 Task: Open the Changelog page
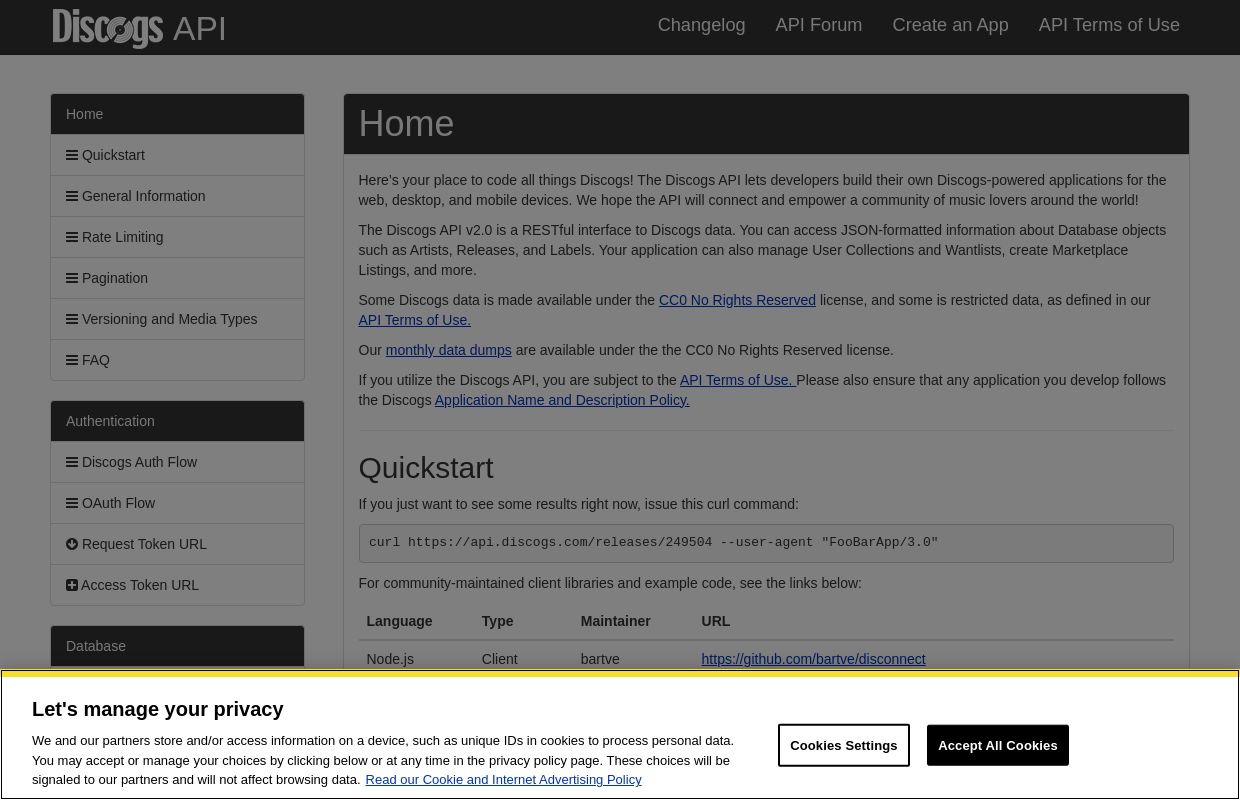pos(701,25)
